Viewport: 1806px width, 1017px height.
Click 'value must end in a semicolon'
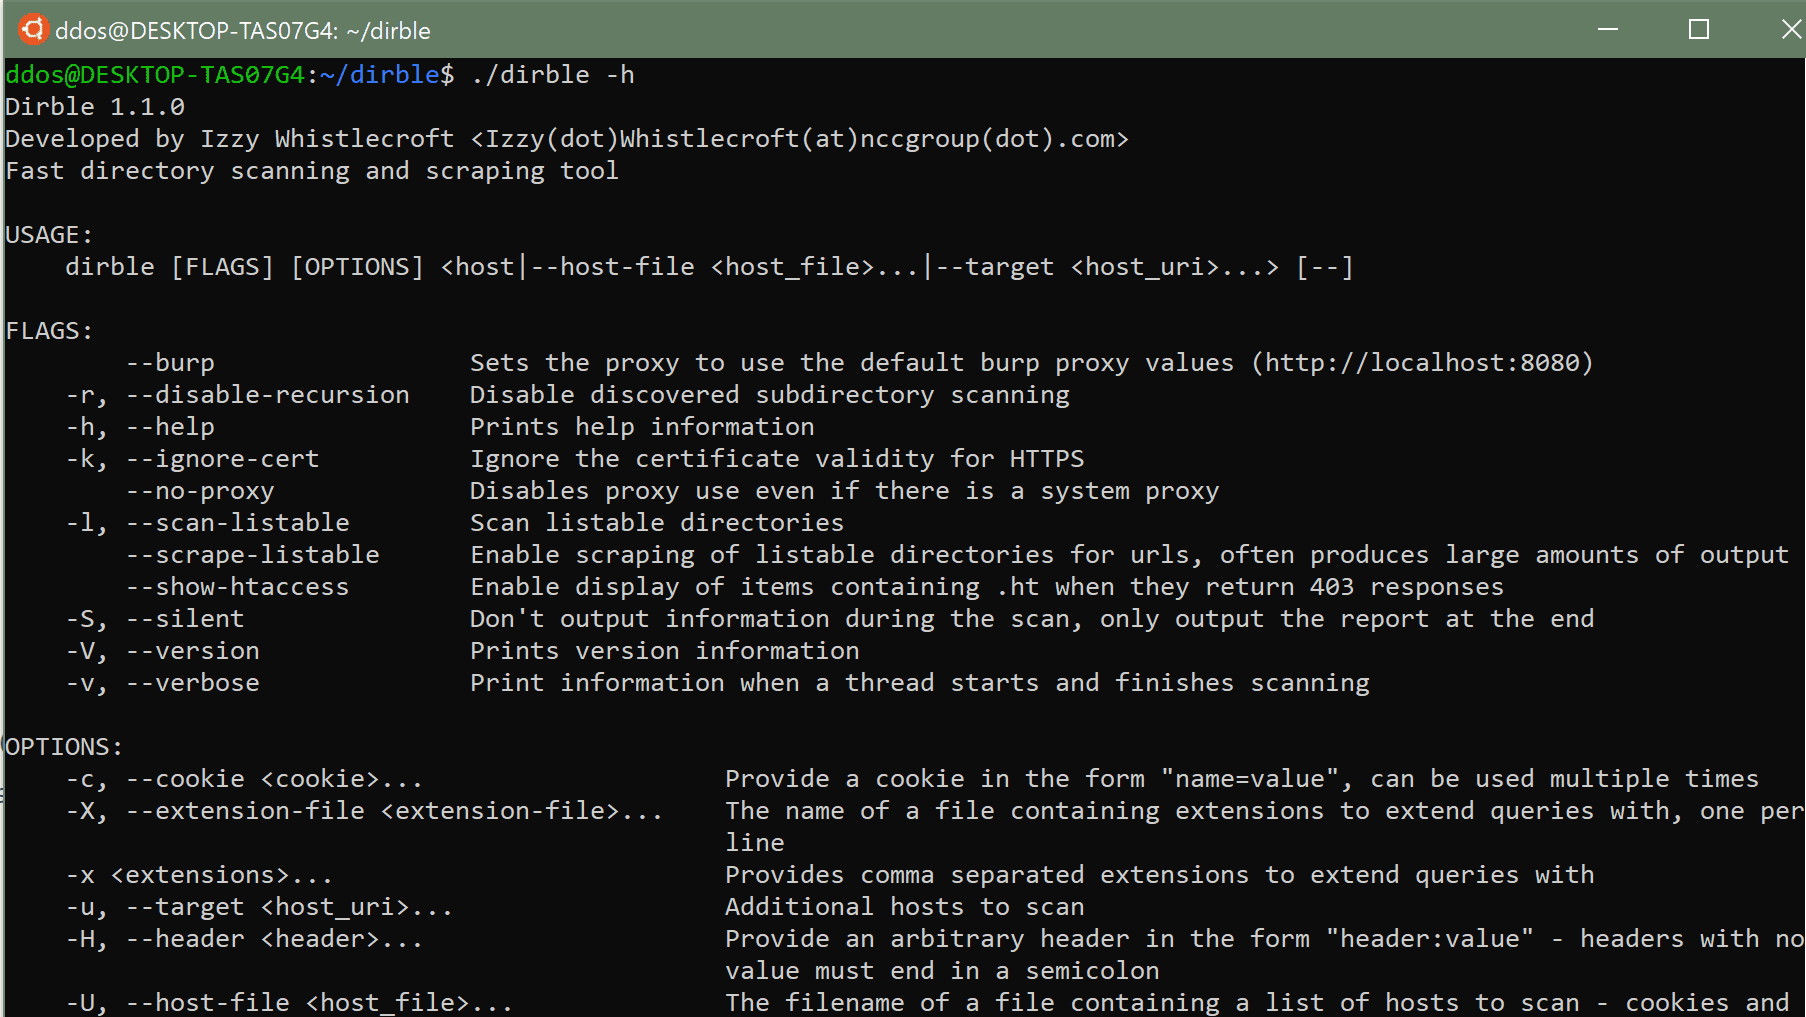942,971
